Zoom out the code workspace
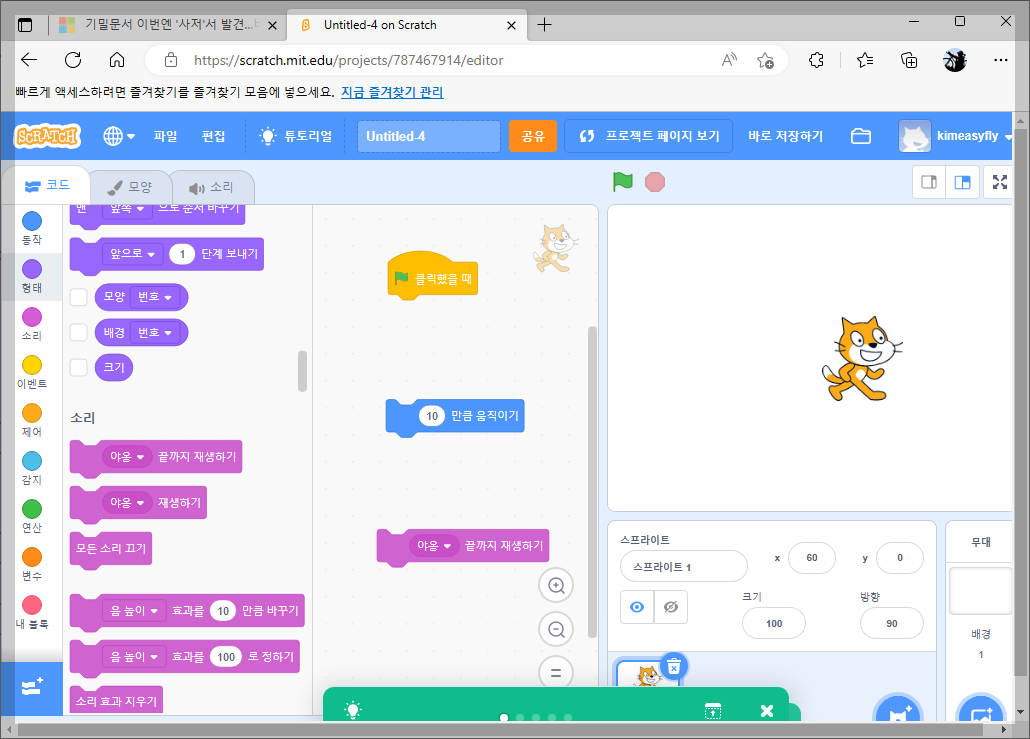This screenshot has width=1030, height=739. point(556,629)
